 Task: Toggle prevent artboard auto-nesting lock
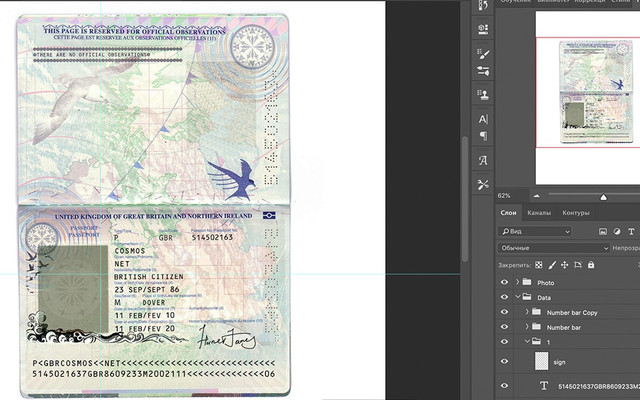[x=578, y=265]
